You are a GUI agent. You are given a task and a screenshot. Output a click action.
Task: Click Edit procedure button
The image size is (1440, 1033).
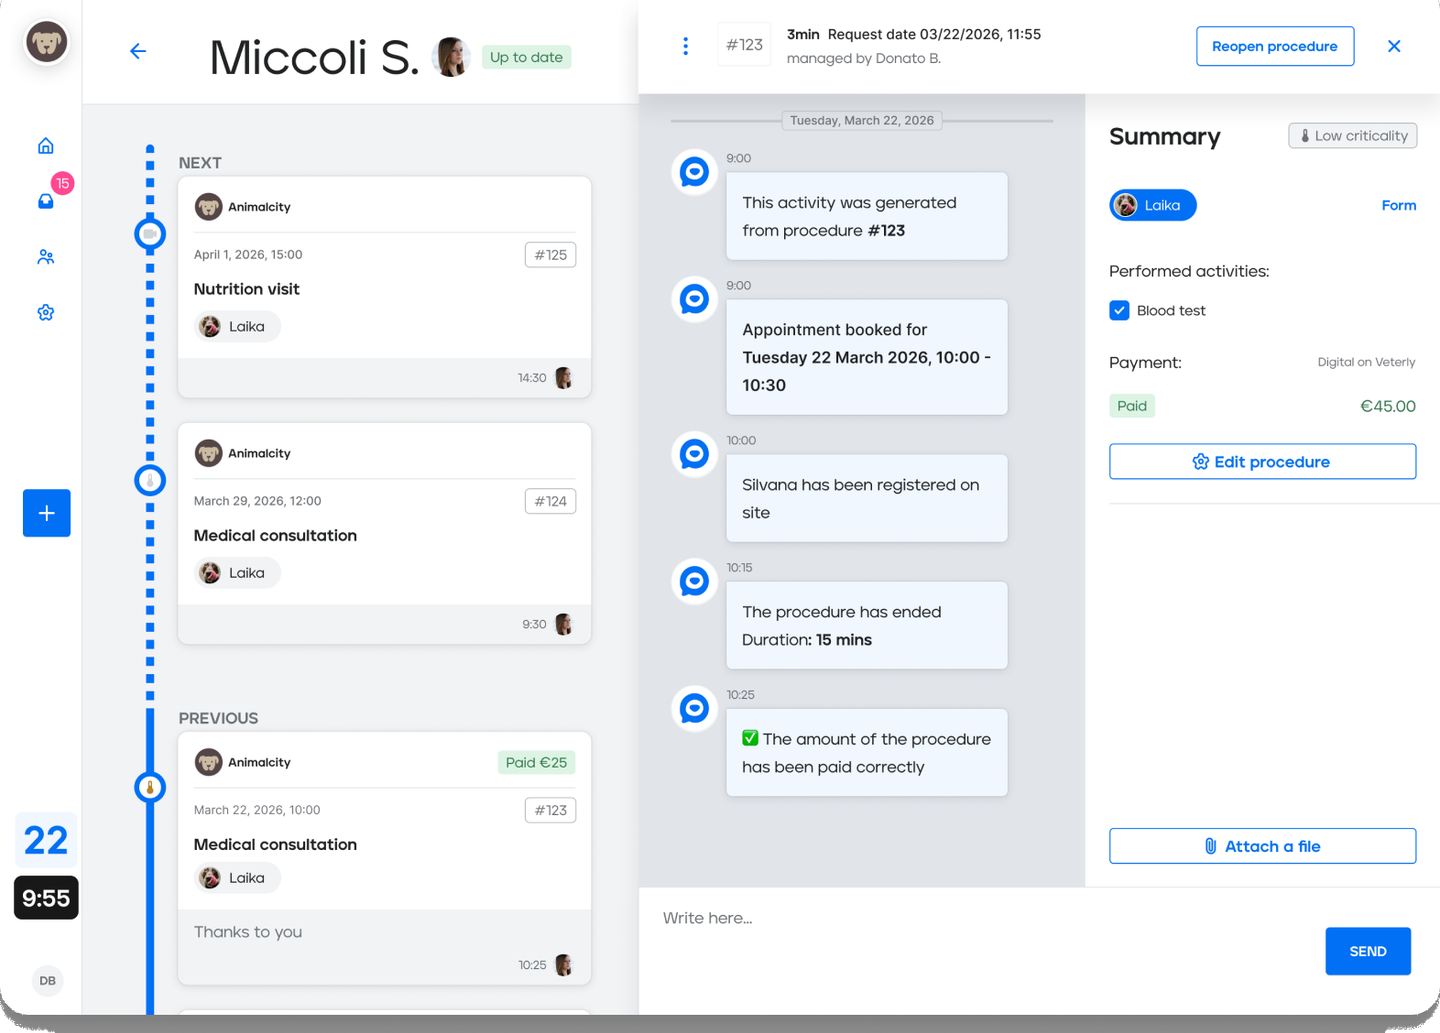click(x=1262, y=462)
